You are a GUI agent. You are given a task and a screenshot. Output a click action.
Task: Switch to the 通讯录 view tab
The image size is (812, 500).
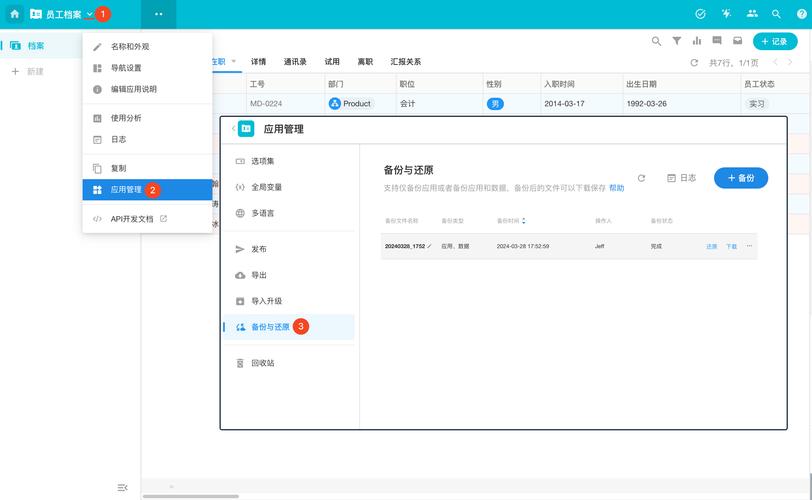(295, 62)
